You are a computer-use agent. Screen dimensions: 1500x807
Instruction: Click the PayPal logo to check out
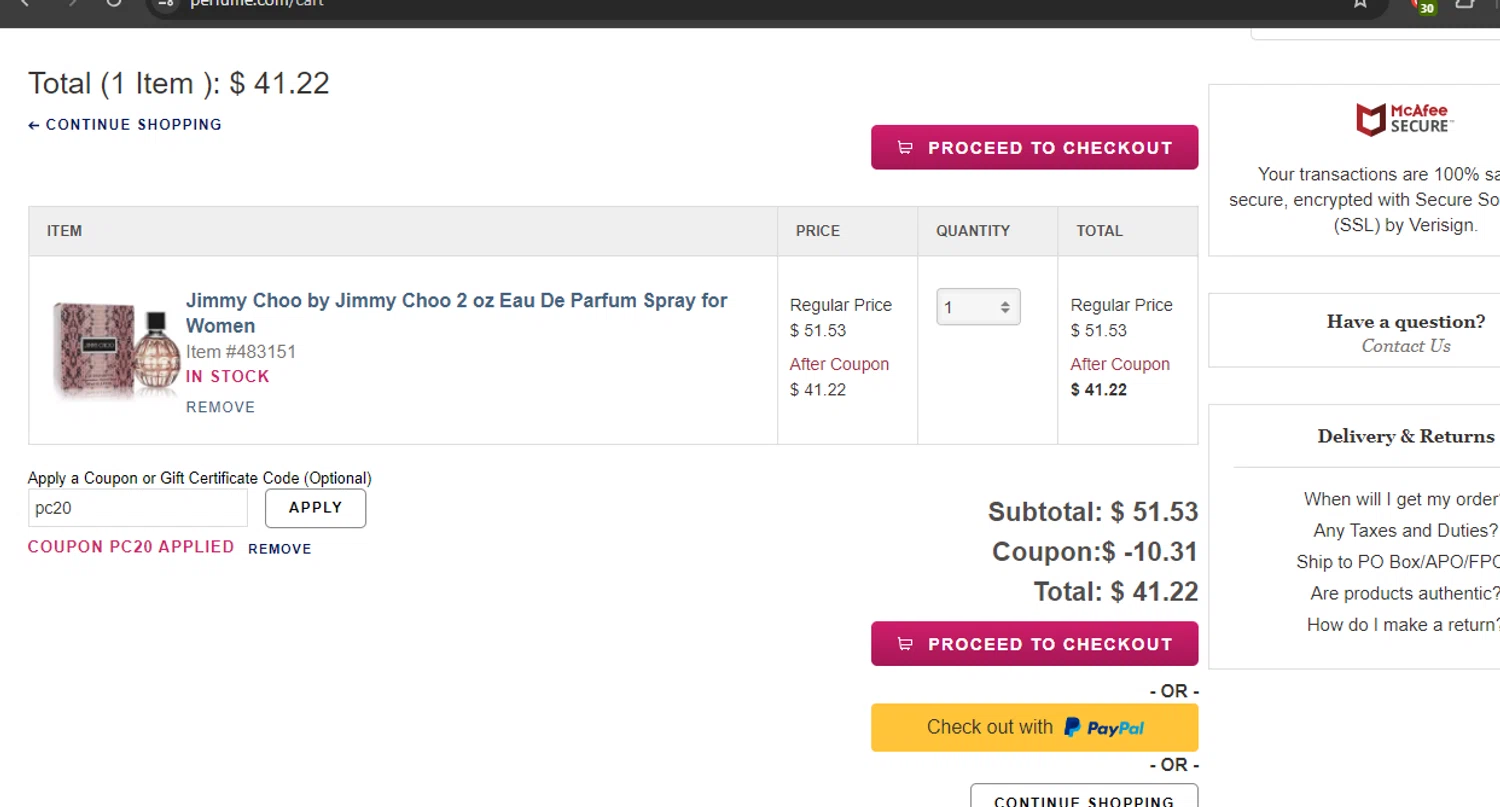(x=1104, y=728)
